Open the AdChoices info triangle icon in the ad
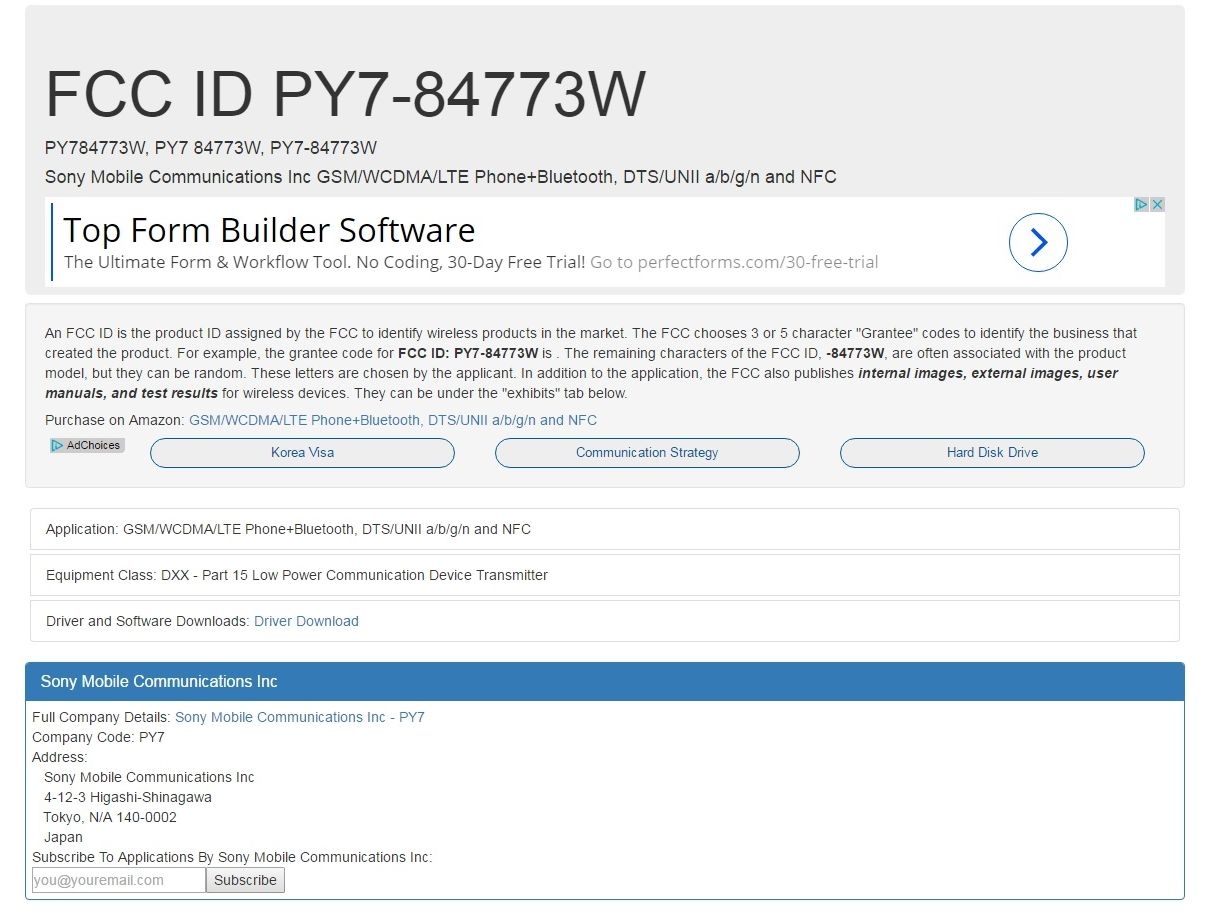The image size is (1207, 913). (1141, 204)
